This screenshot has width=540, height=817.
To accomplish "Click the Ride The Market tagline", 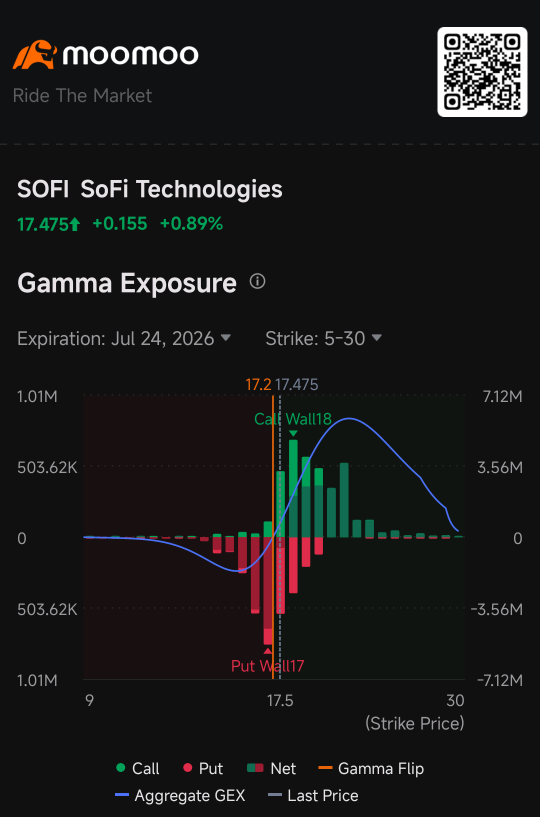I will pyautogui.click(x=82, y=96).
